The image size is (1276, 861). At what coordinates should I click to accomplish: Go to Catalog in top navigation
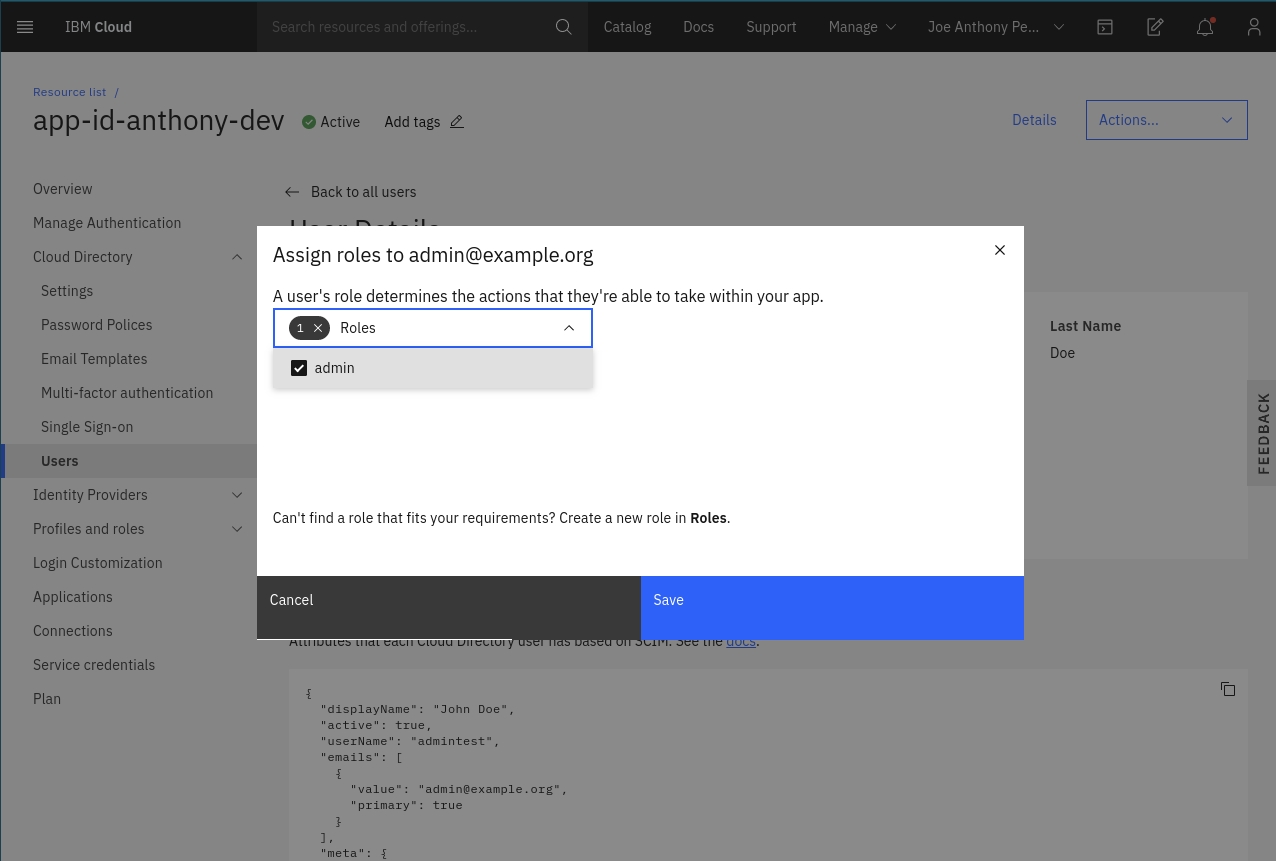(627, 27)
